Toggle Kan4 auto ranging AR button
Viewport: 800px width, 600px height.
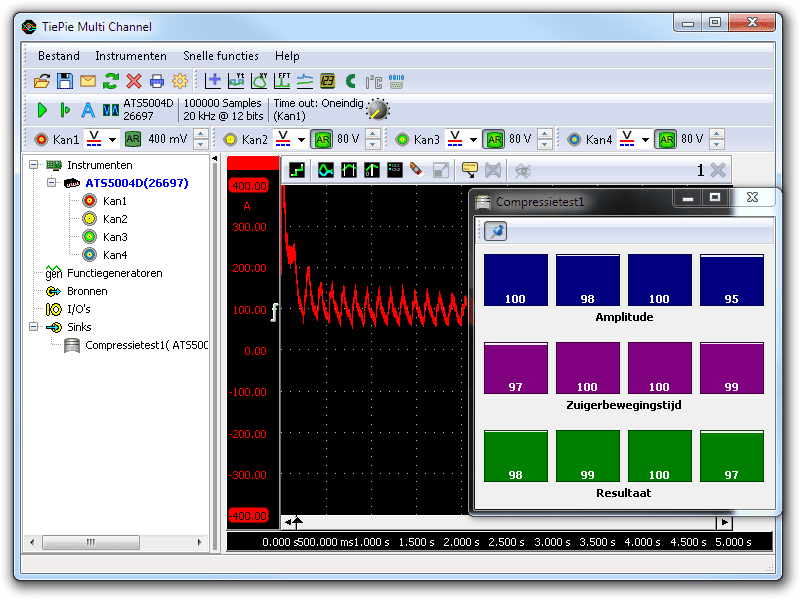tap(666, 139)
